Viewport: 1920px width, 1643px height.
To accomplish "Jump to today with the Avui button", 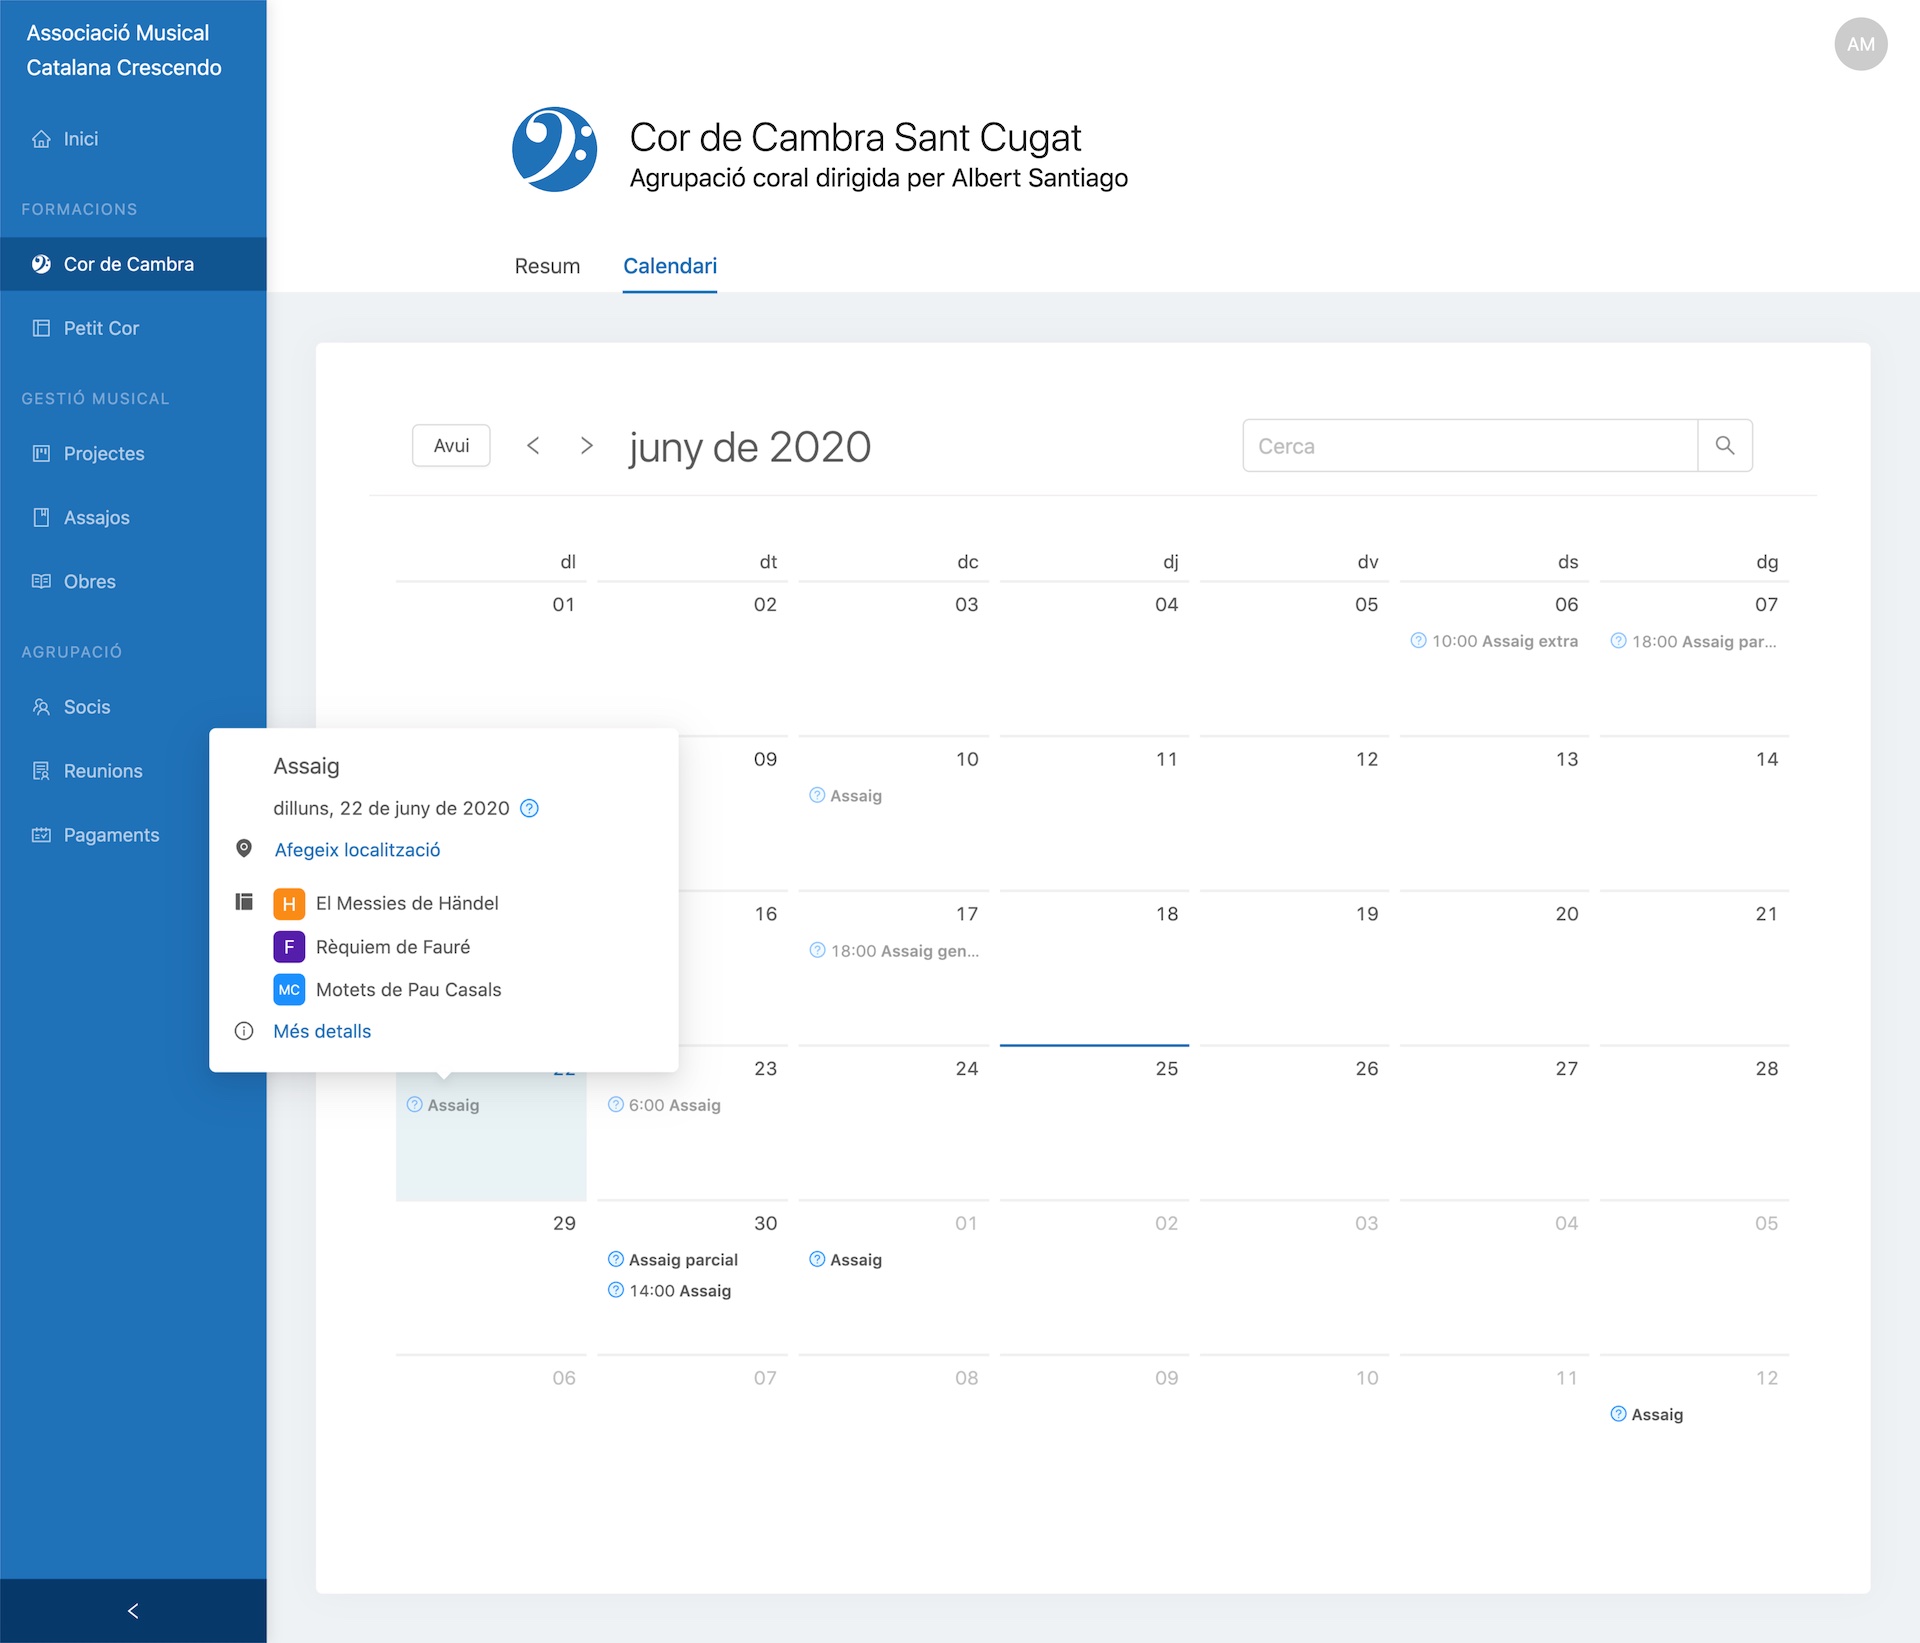I will pos(451,446).
